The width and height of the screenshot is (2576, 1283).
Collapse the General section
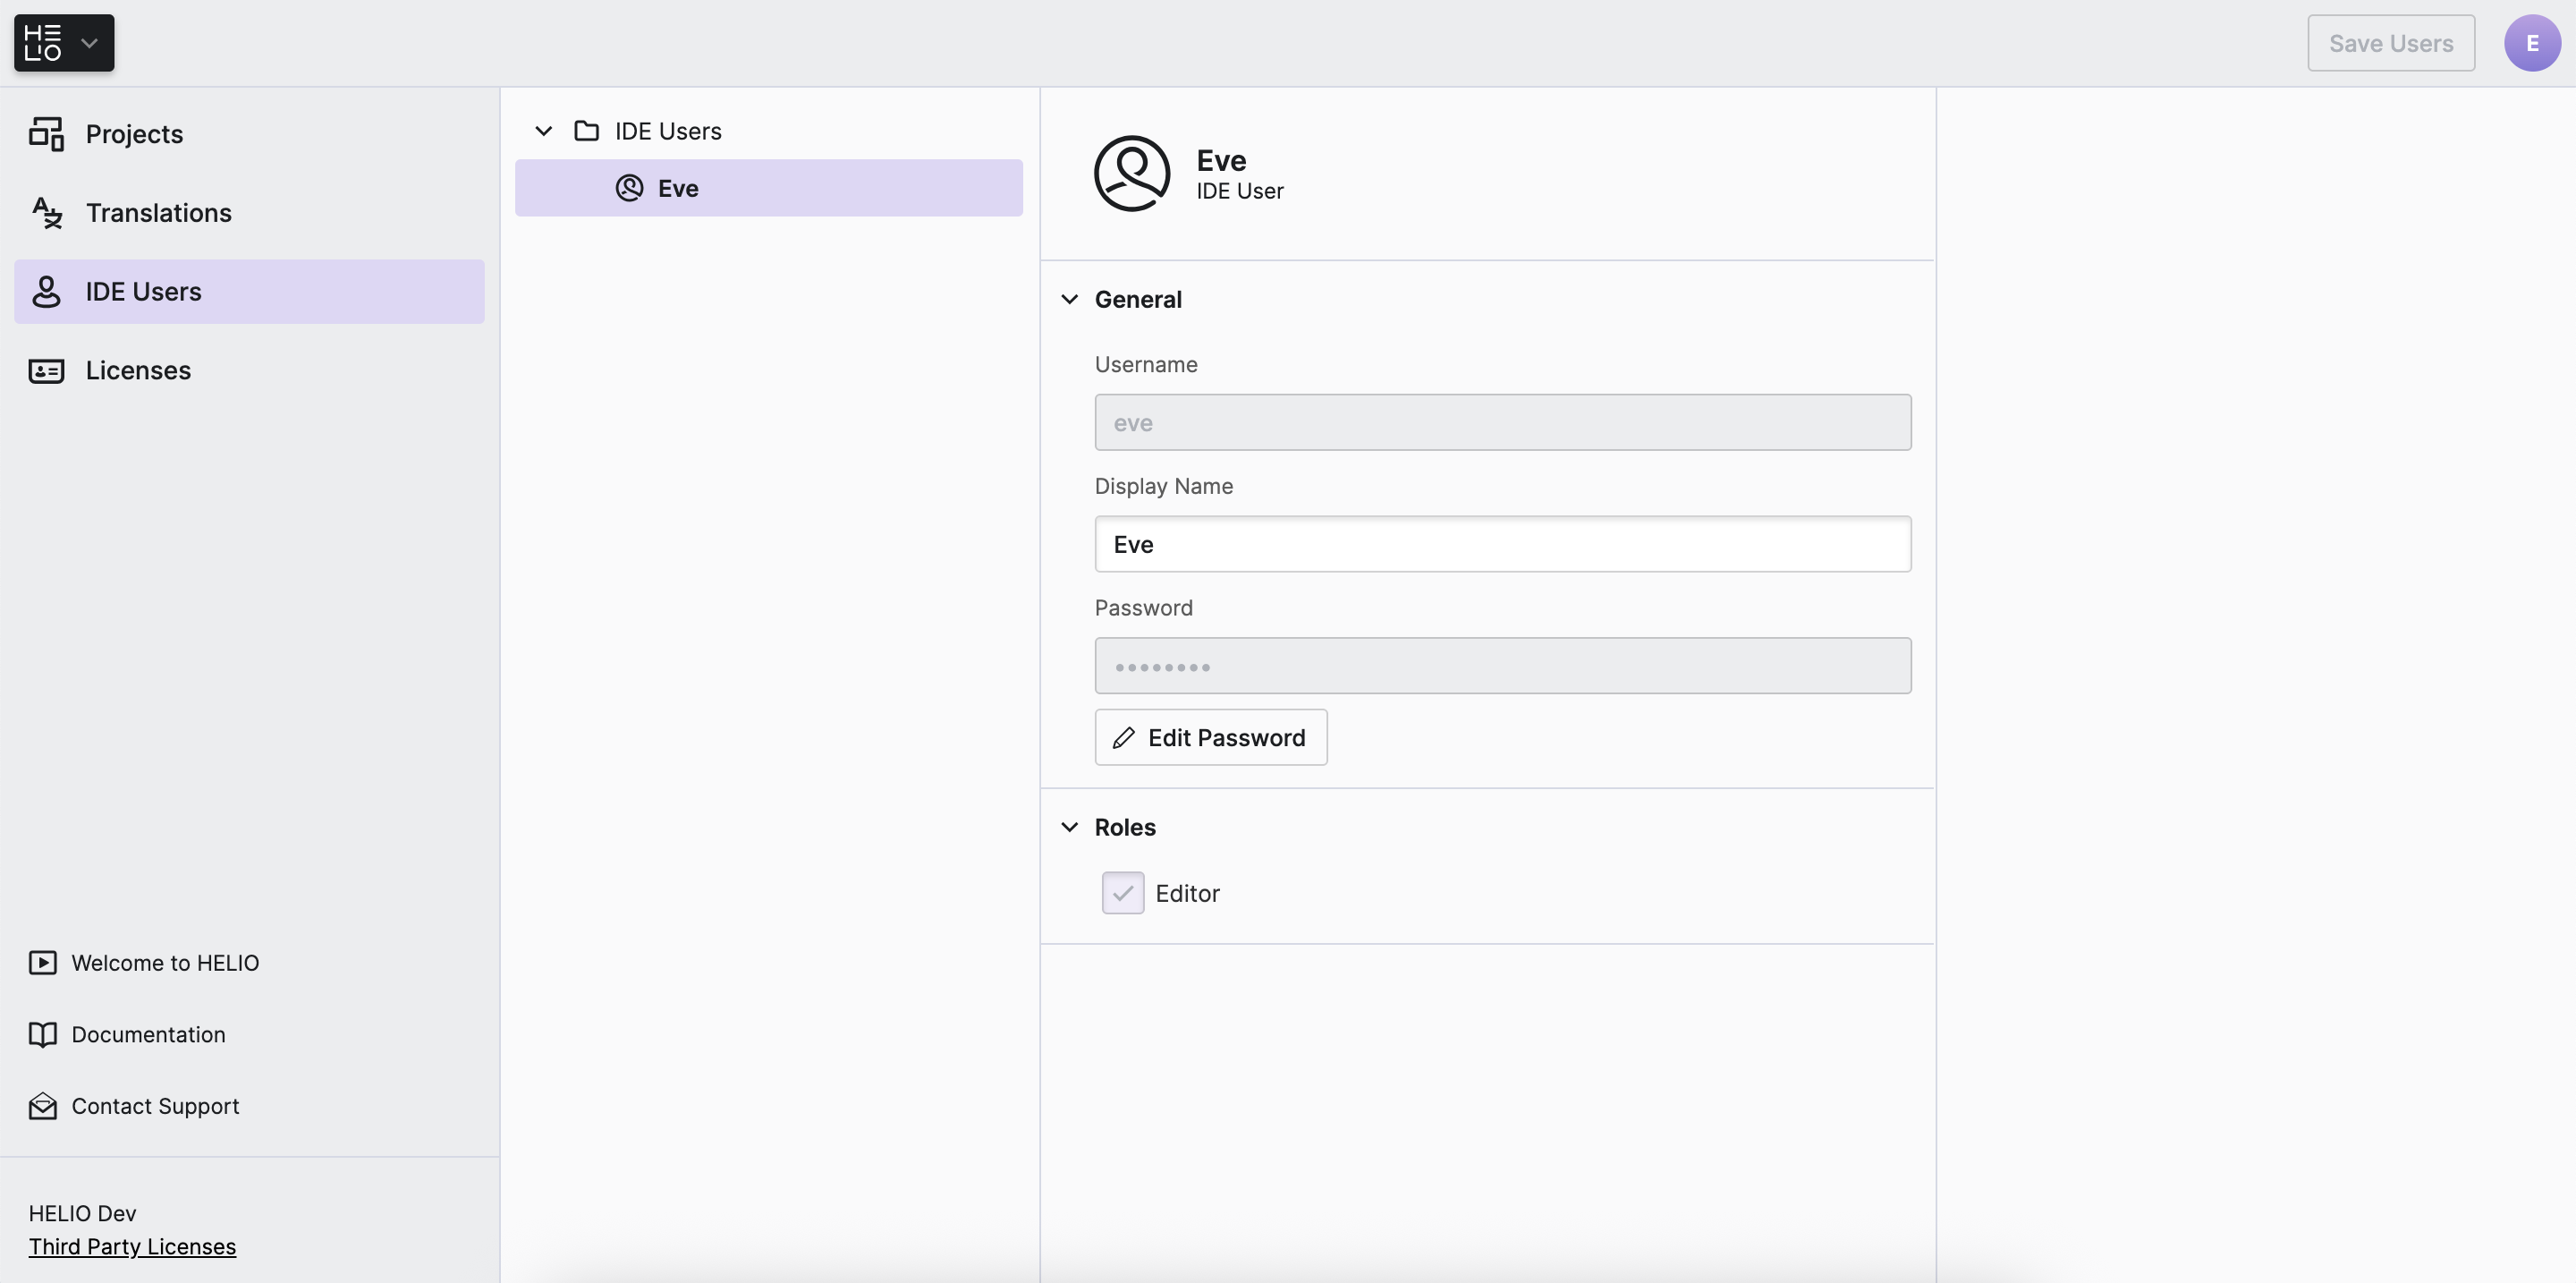(1069, 299)
